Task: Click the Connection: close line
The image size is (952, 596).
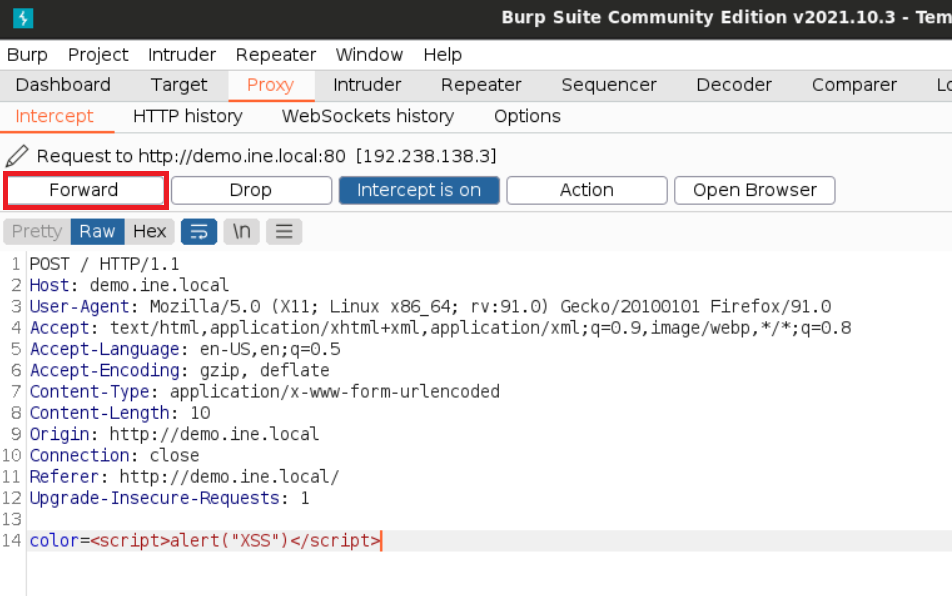Action: click(115, 455)
